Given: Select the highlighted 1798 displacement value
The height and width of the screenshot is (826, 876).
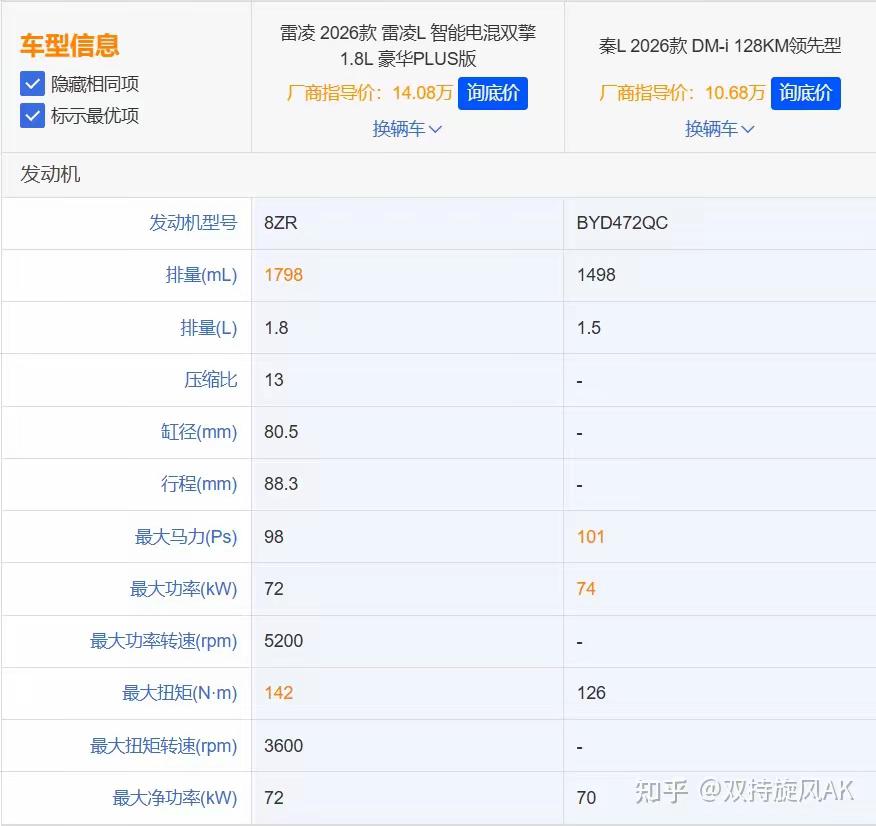Looking at the screenshot, I should point(283,275).
